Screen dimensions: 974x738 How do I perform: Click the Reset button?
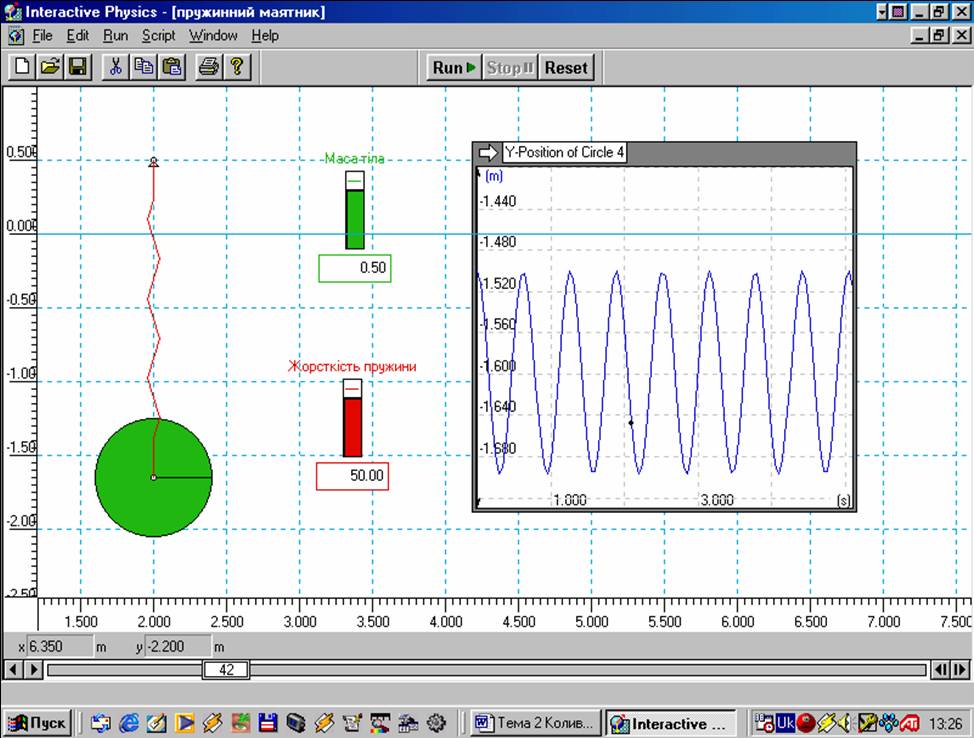pos(566,67)
